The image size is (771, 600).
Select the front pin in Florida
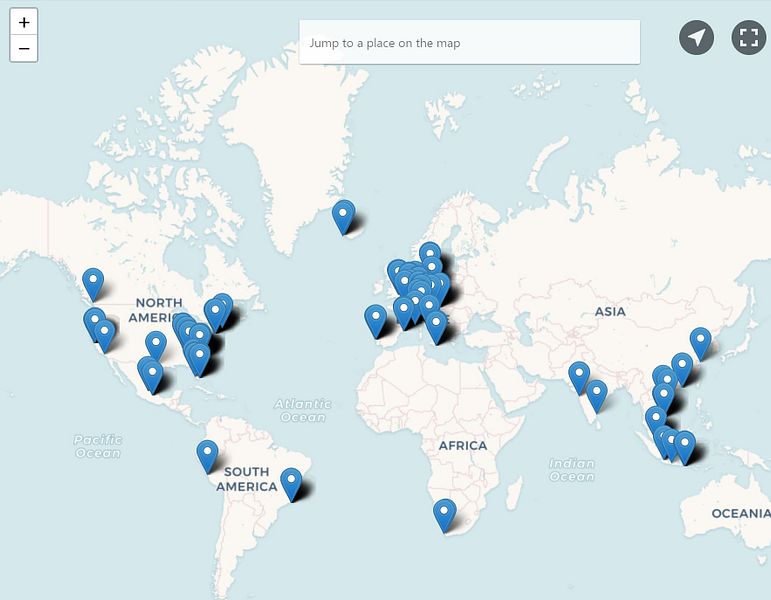200,359
